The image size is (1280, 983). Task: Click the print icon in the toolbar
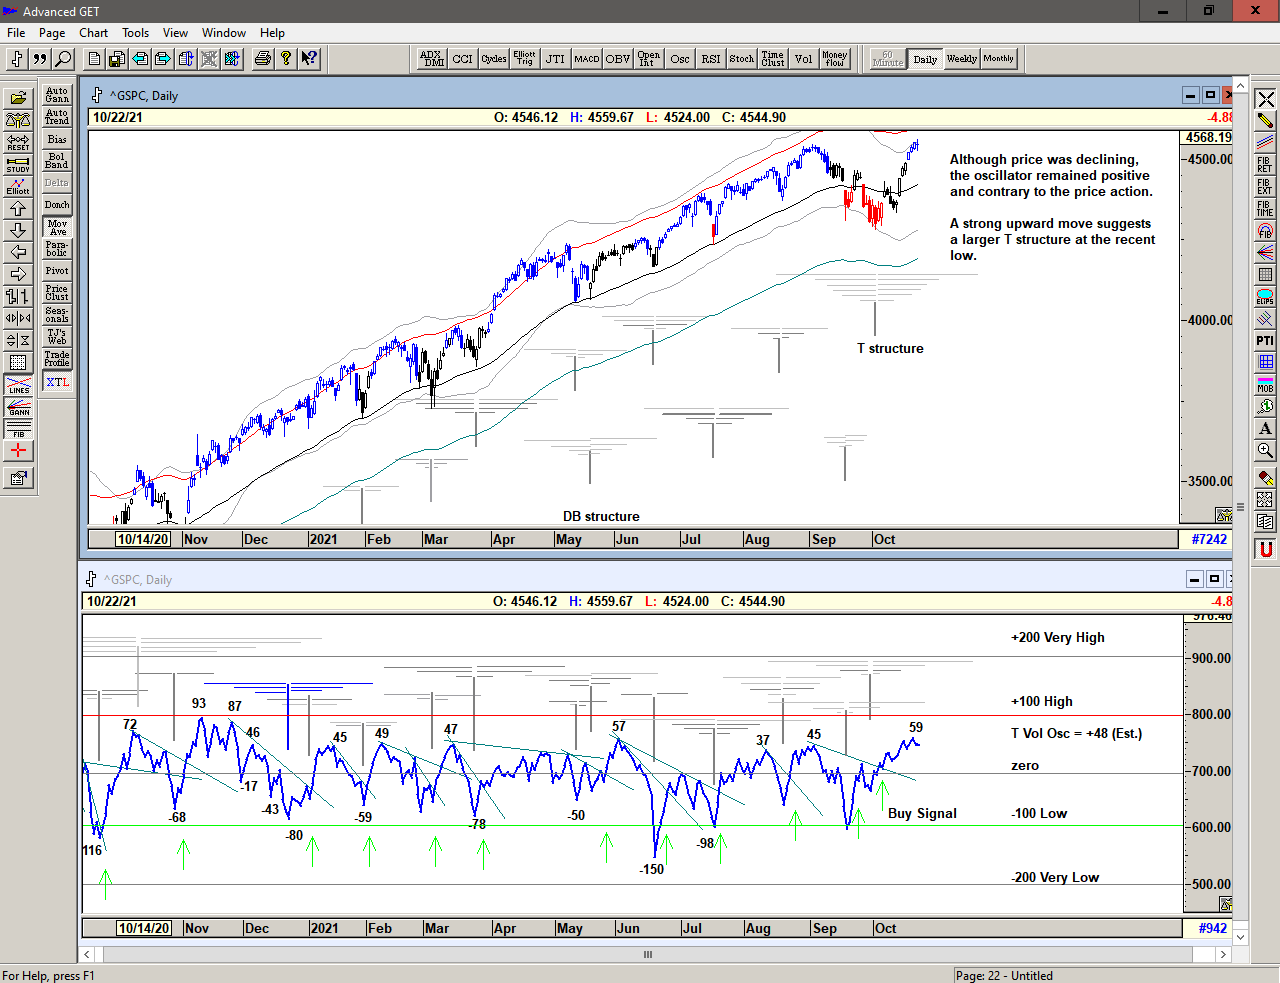pos(263,59)
